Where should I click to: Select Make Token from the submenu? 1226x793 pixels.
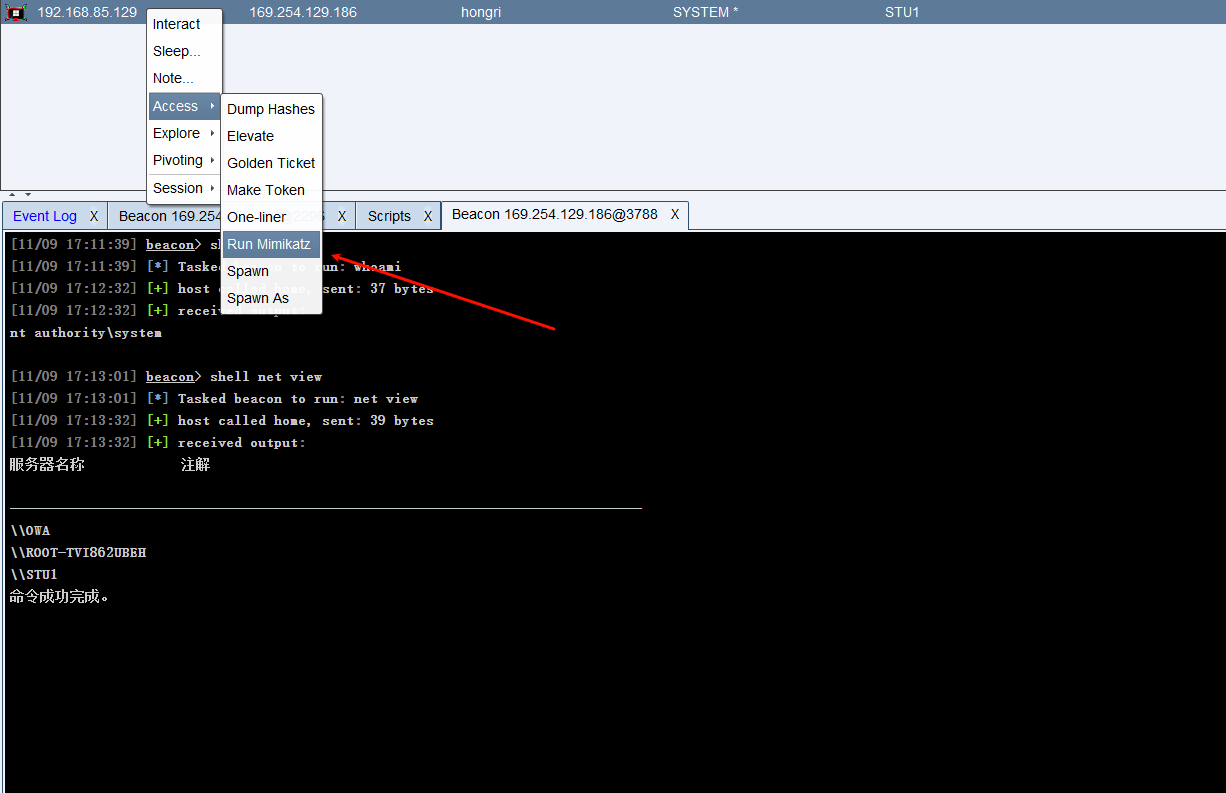click(271, 190)
